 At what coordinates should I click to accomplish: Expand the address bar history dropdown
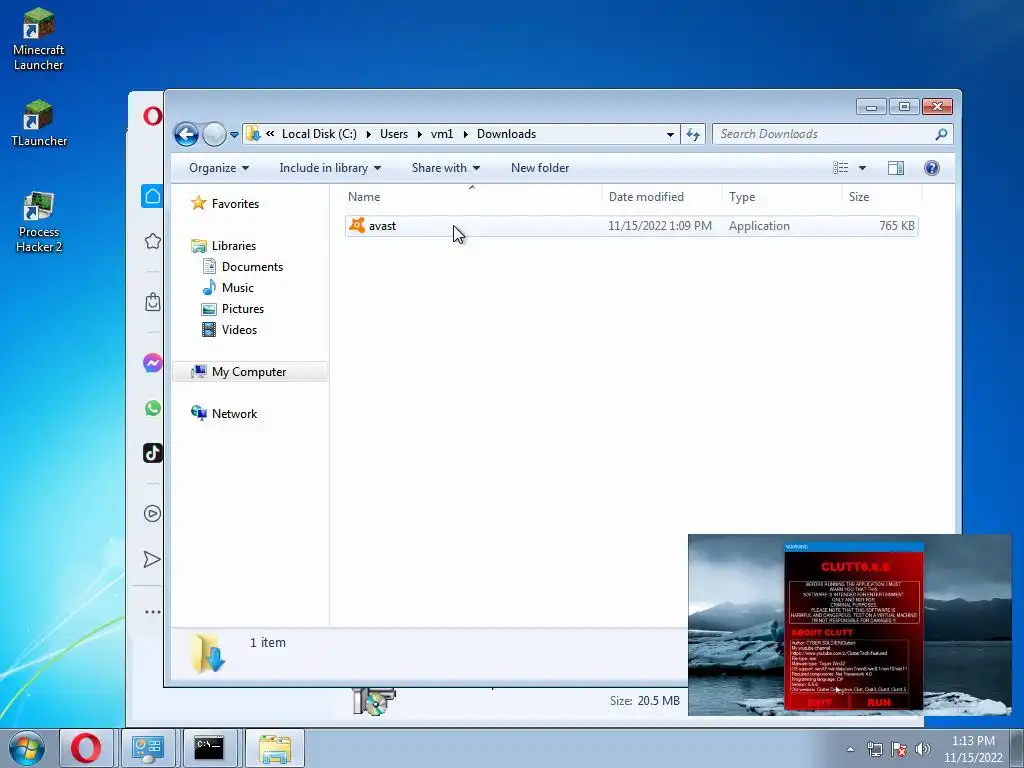pyautogui.click(x=670, y=135)
